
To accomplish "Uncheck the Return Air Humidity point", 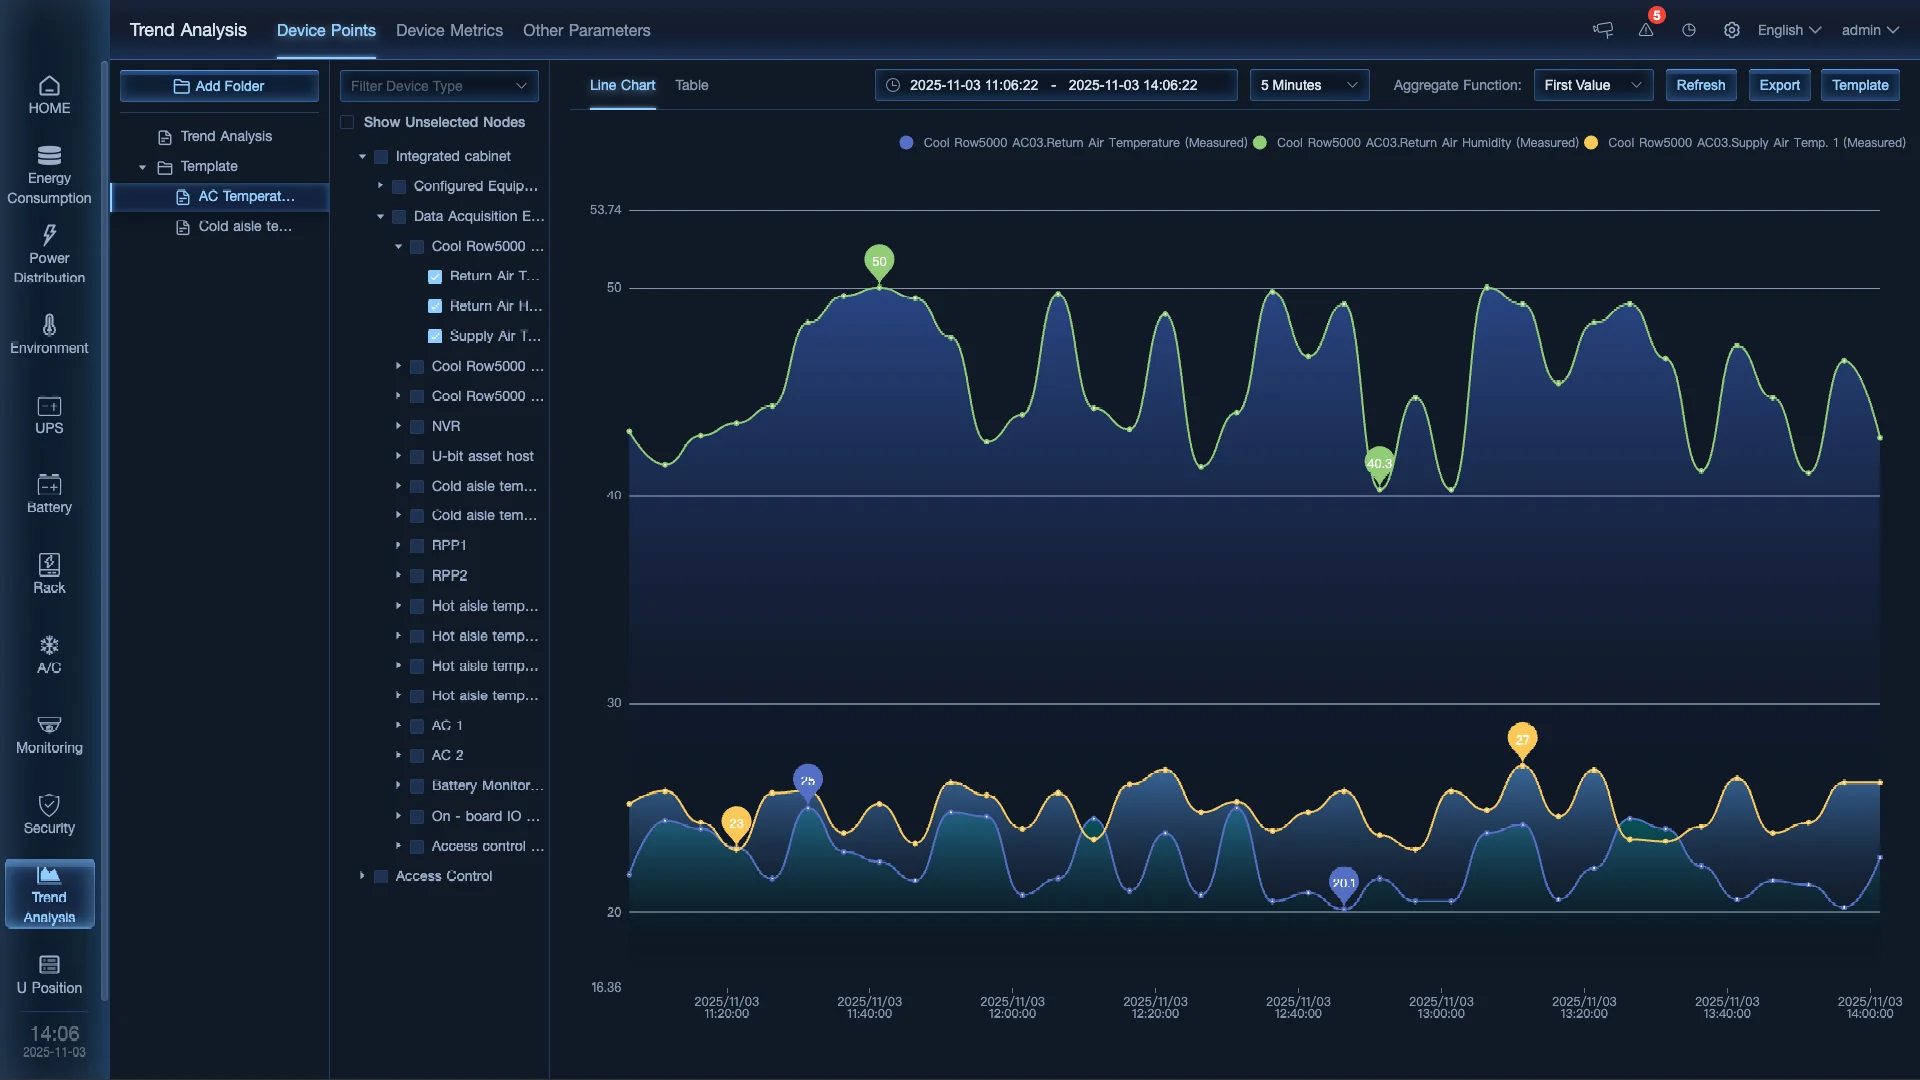I will tap(434, 306).
